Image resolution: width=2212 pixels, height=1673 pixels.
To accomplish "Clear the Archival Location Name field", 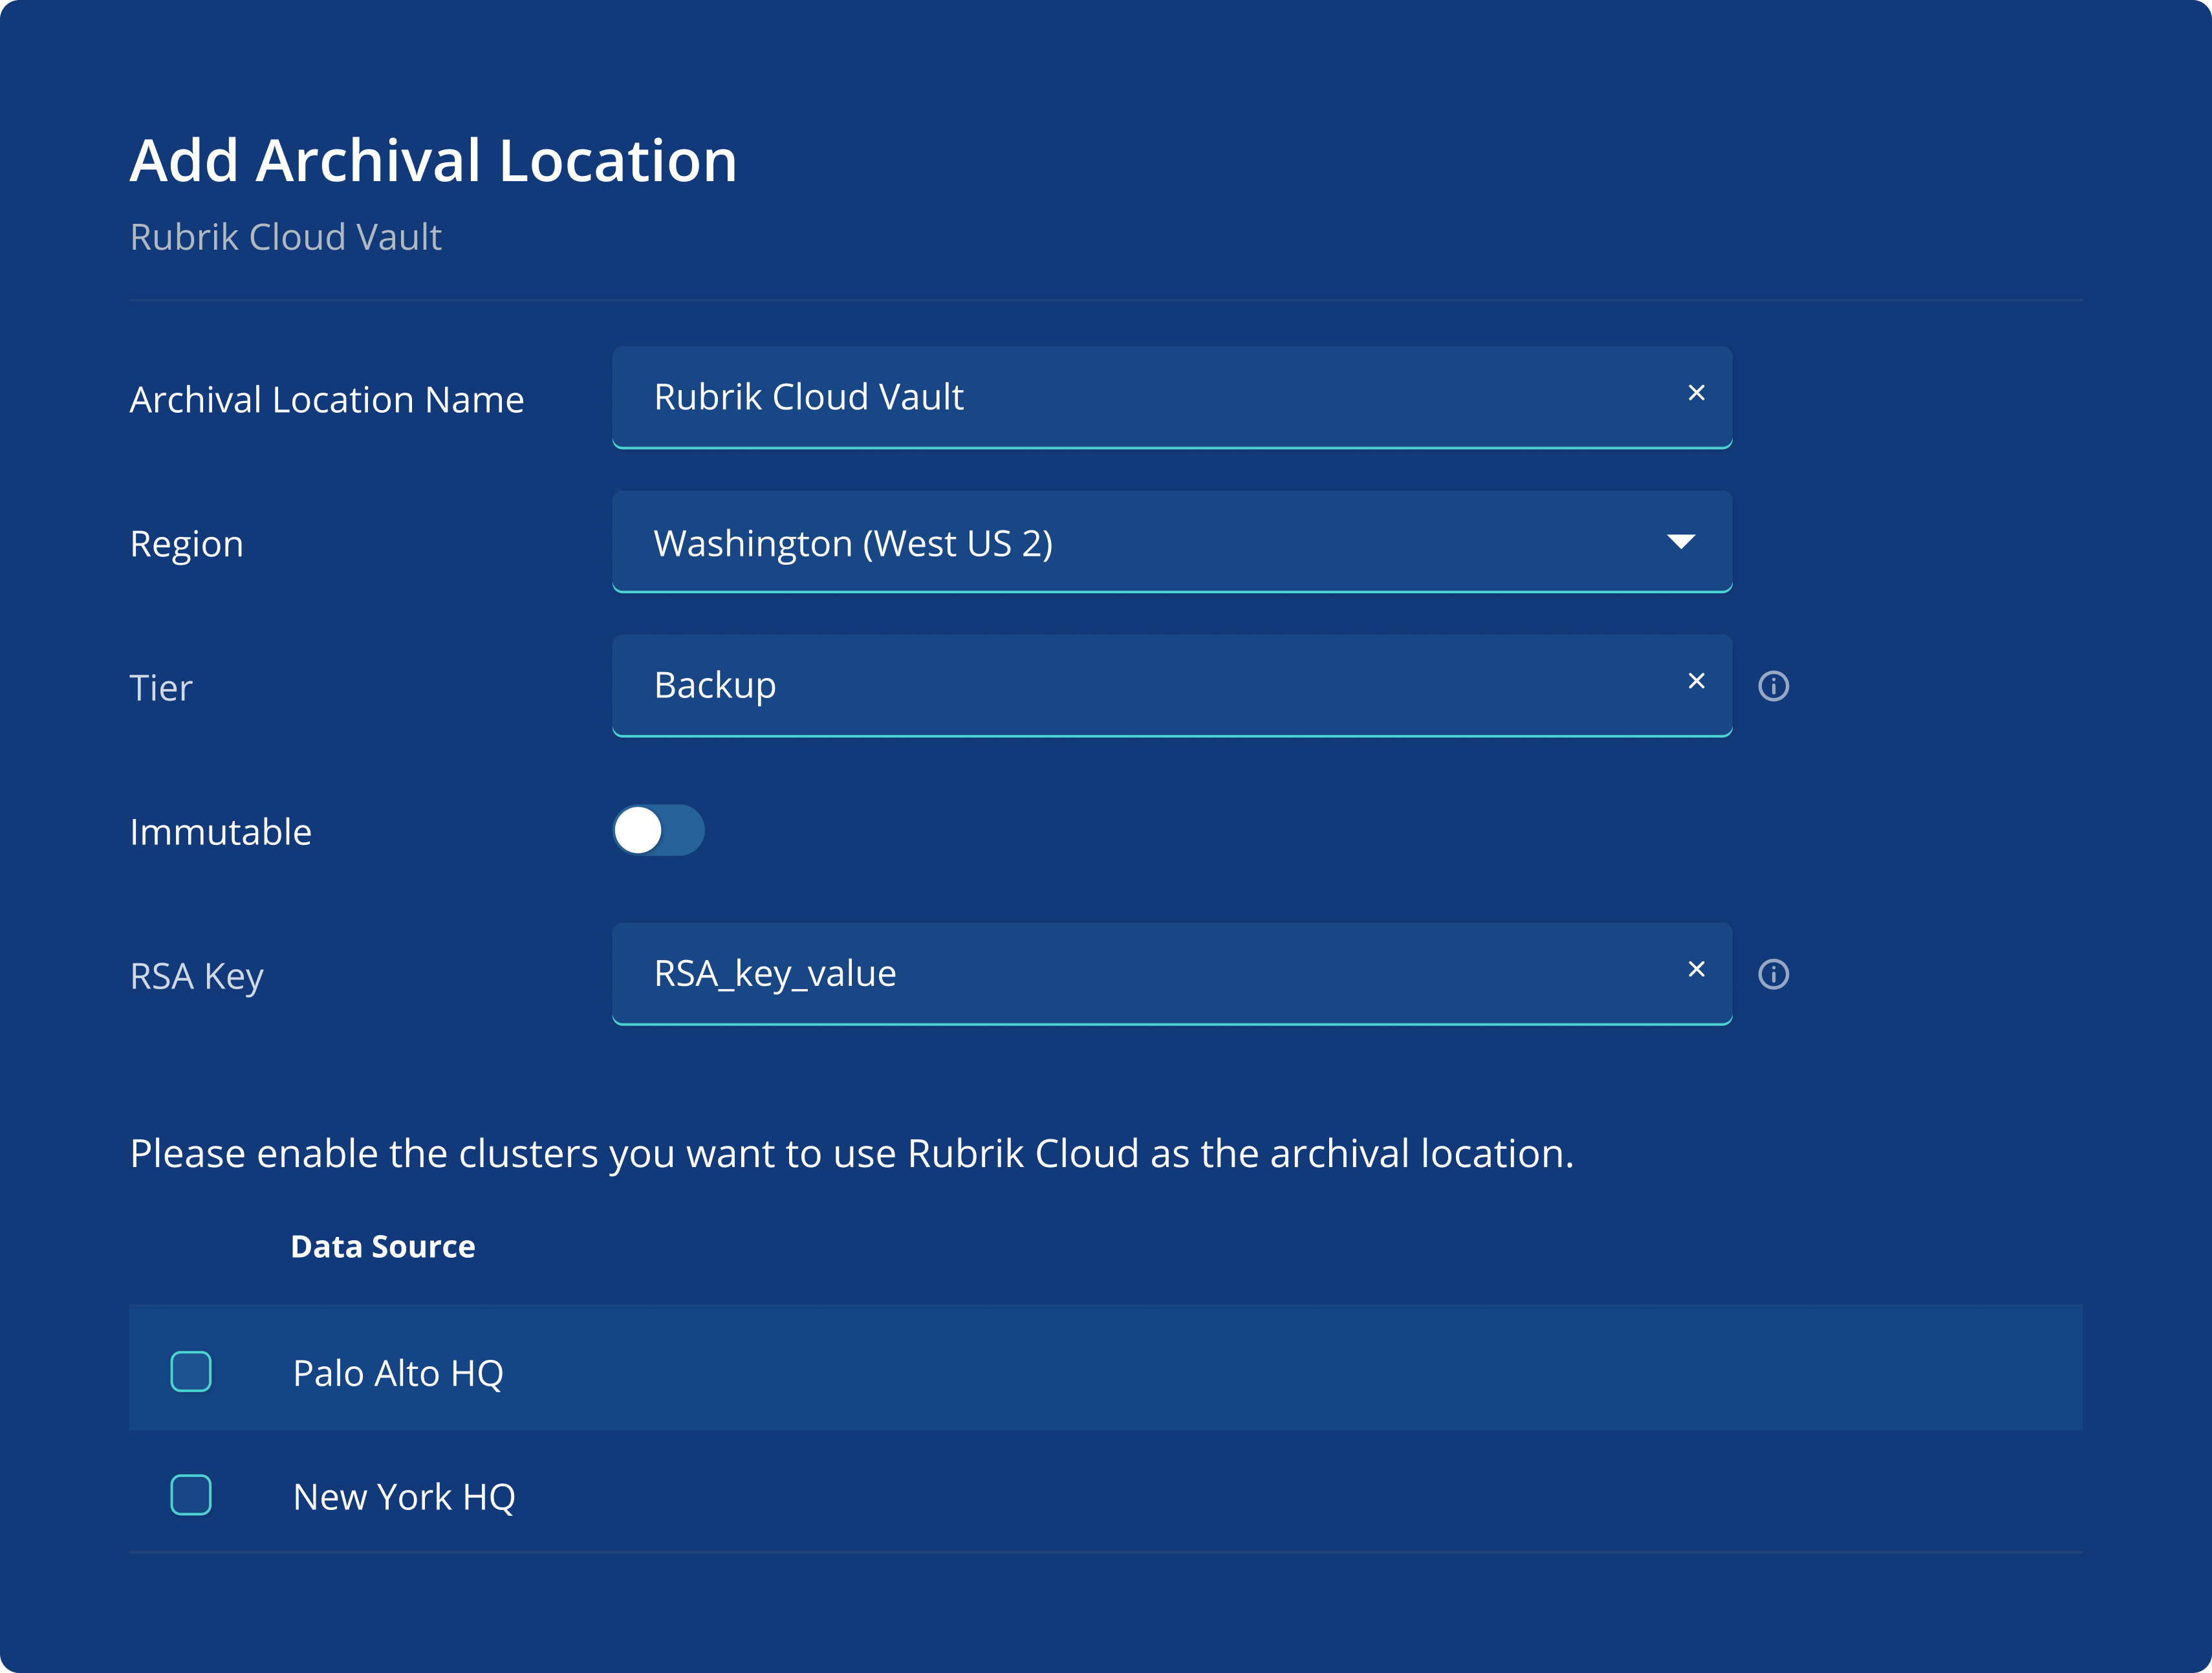I will [x=1696, y=393].
